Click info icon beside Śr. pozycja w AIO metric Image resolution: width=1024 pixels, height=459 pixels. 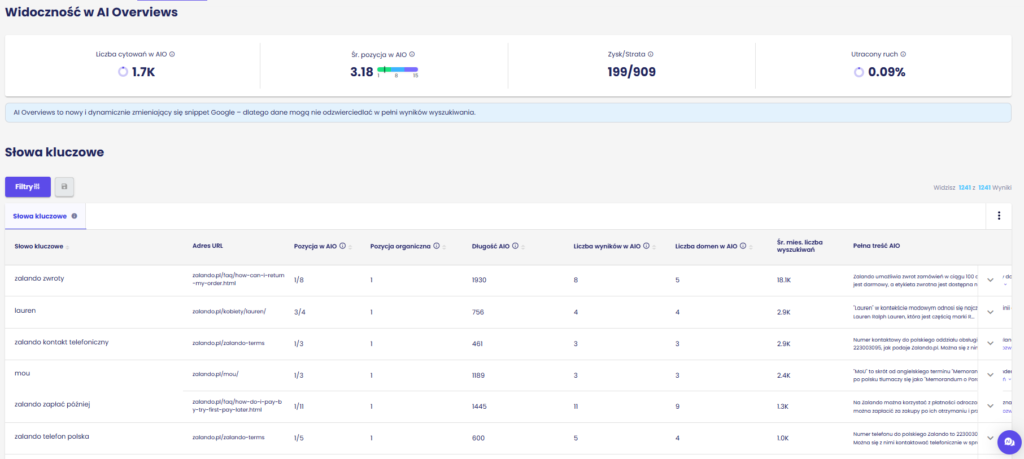point(412,55)
